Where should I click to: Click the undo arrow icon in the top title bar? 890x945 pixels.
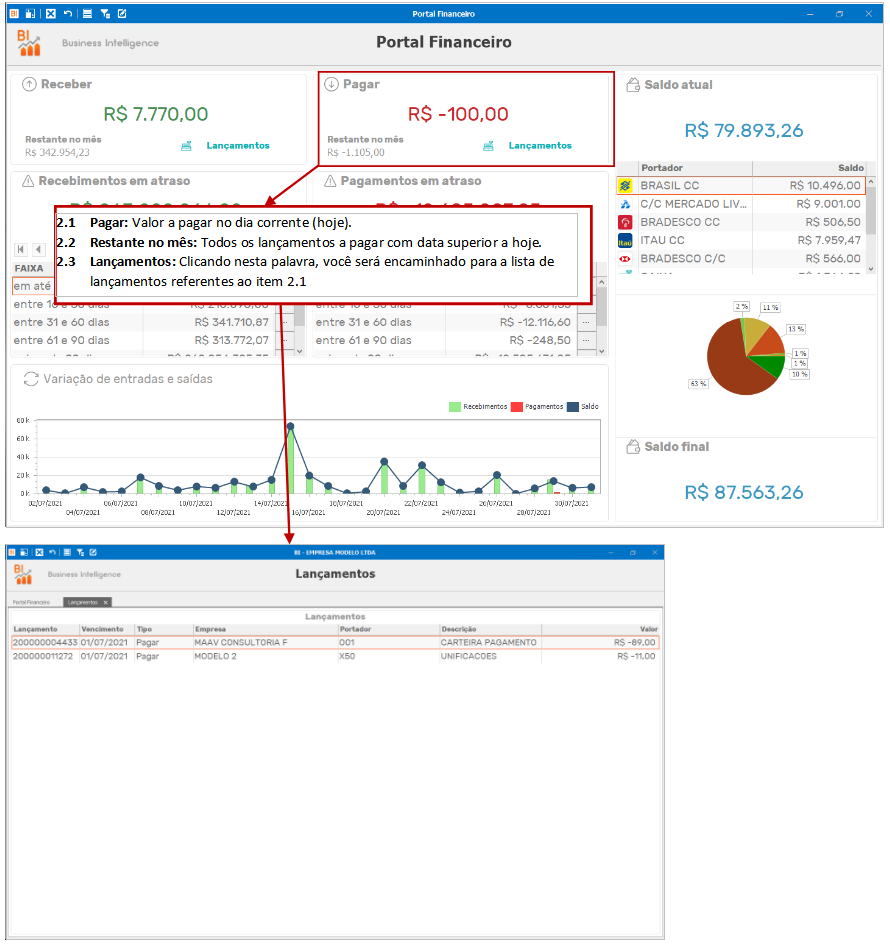tap(68, 13)
